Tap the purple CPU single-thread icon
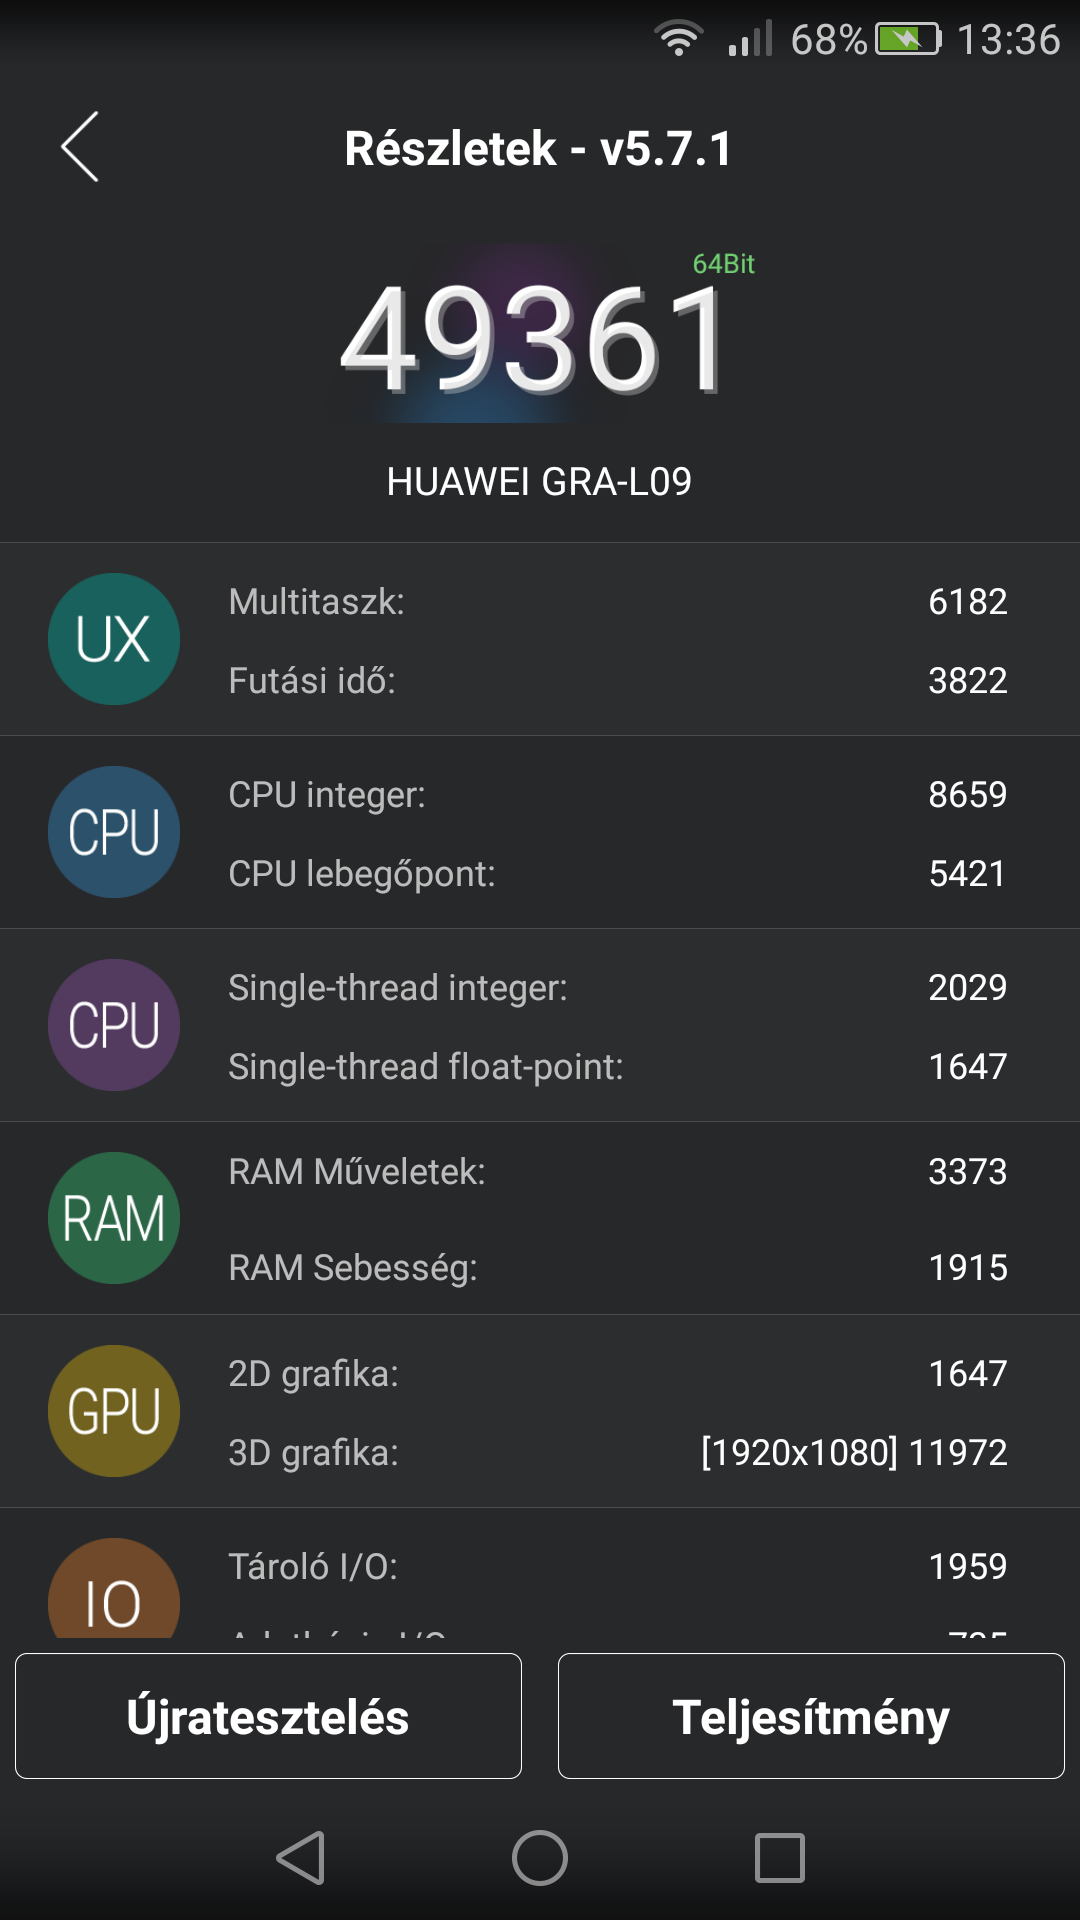The image size is (1080, 1920). click(x=114, y=1025)
